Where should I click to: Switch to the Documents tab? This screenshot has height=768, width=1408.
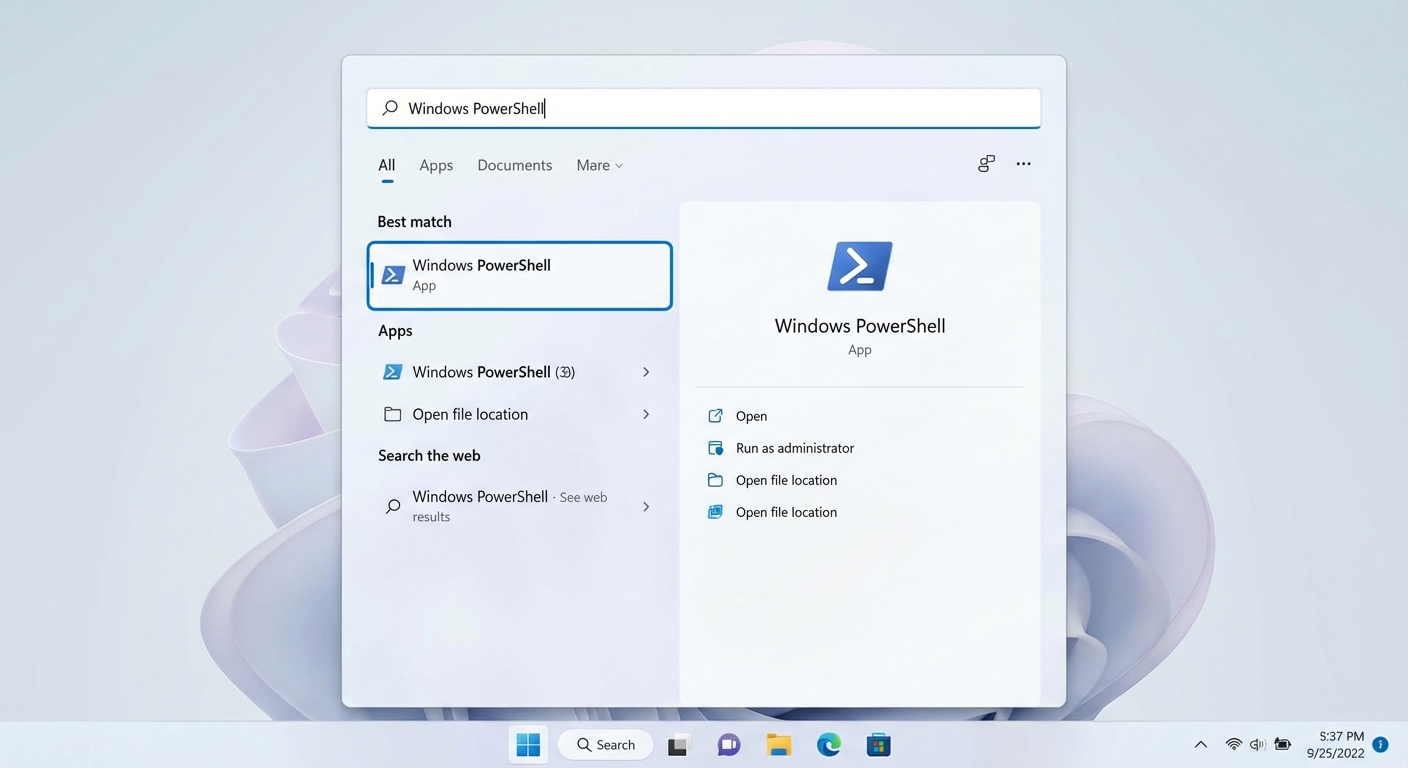pos(514,165)
